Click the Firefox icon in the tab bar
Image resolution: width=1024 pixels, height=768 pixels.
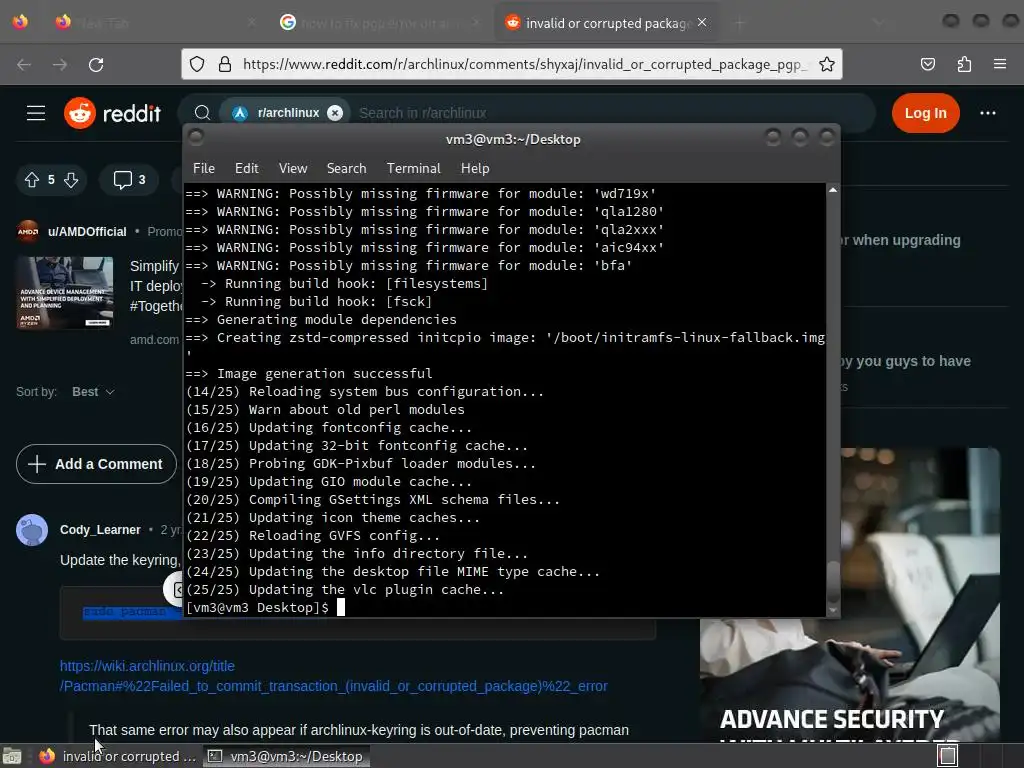pyautogui.click(x=20, y=22)
